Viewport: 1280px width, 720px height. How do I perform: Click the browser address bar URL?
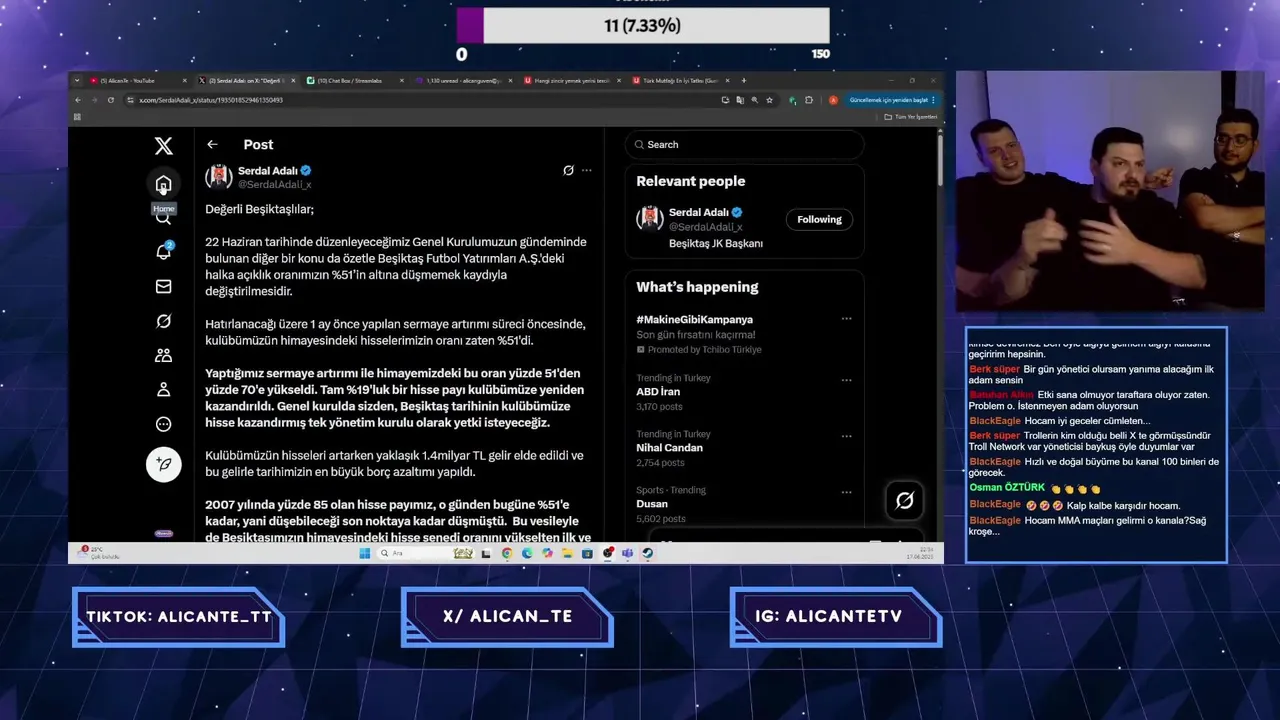[210, 100]
